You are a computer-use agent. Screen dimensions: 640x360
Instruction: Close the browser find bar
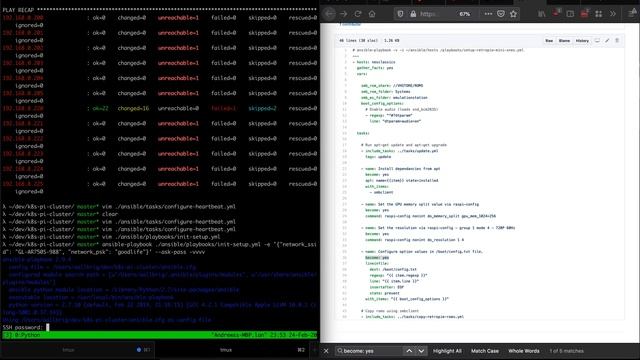pyautogui.click(x=326, y=351)
